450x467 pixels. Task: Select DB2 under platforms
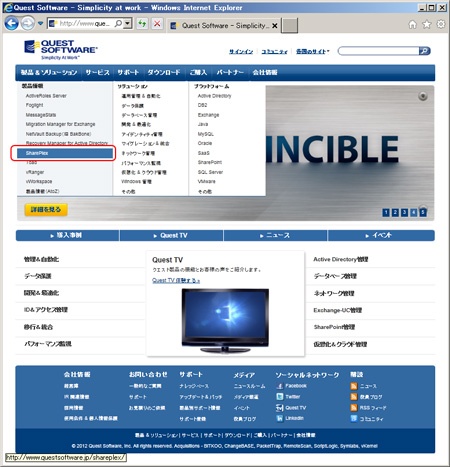pos(202,105)
